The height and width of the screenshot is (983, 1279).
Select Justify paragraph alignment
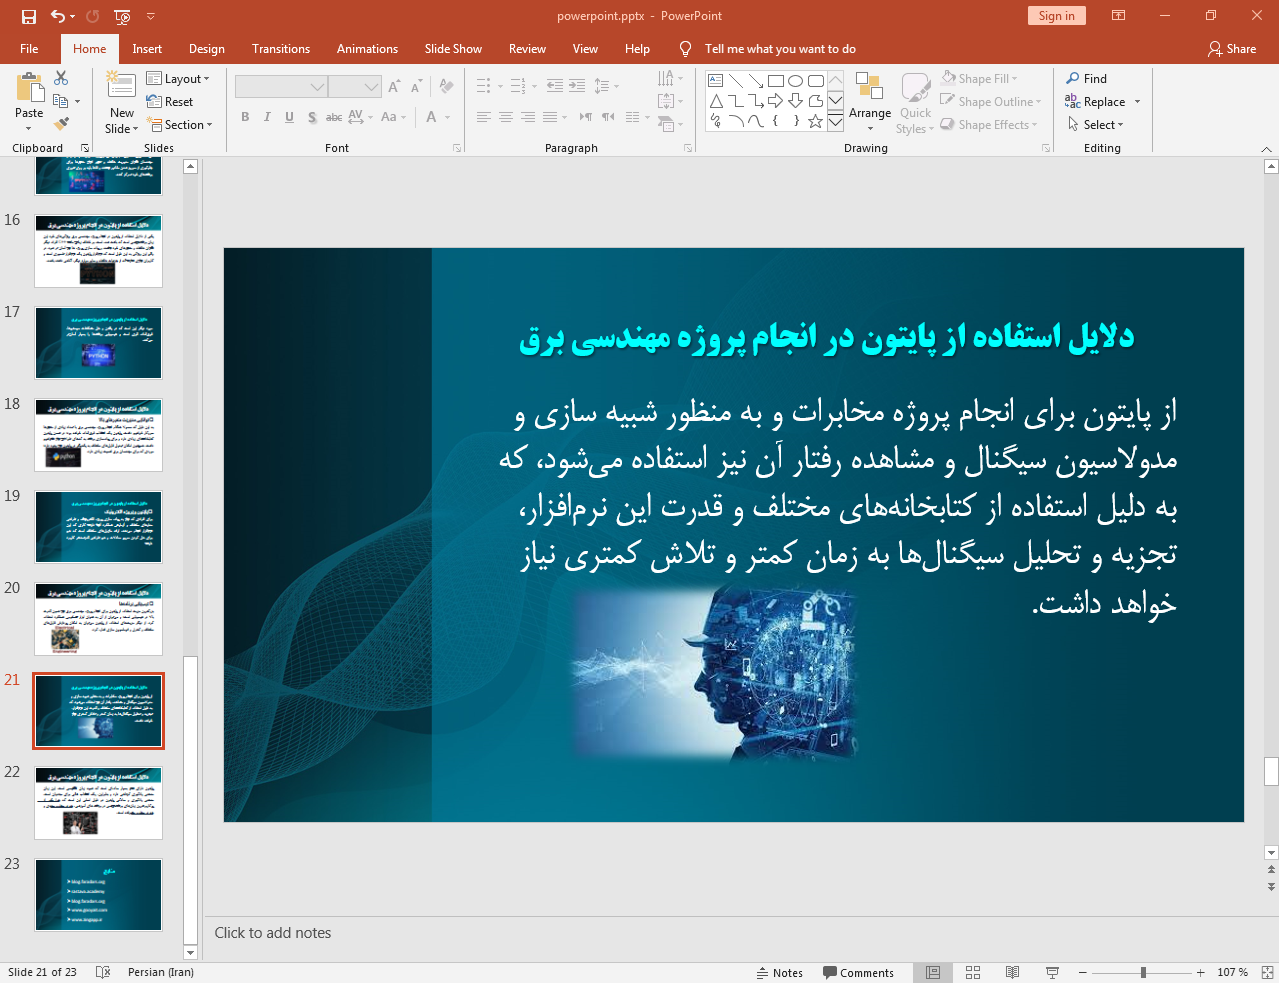[x=550, y=117]
